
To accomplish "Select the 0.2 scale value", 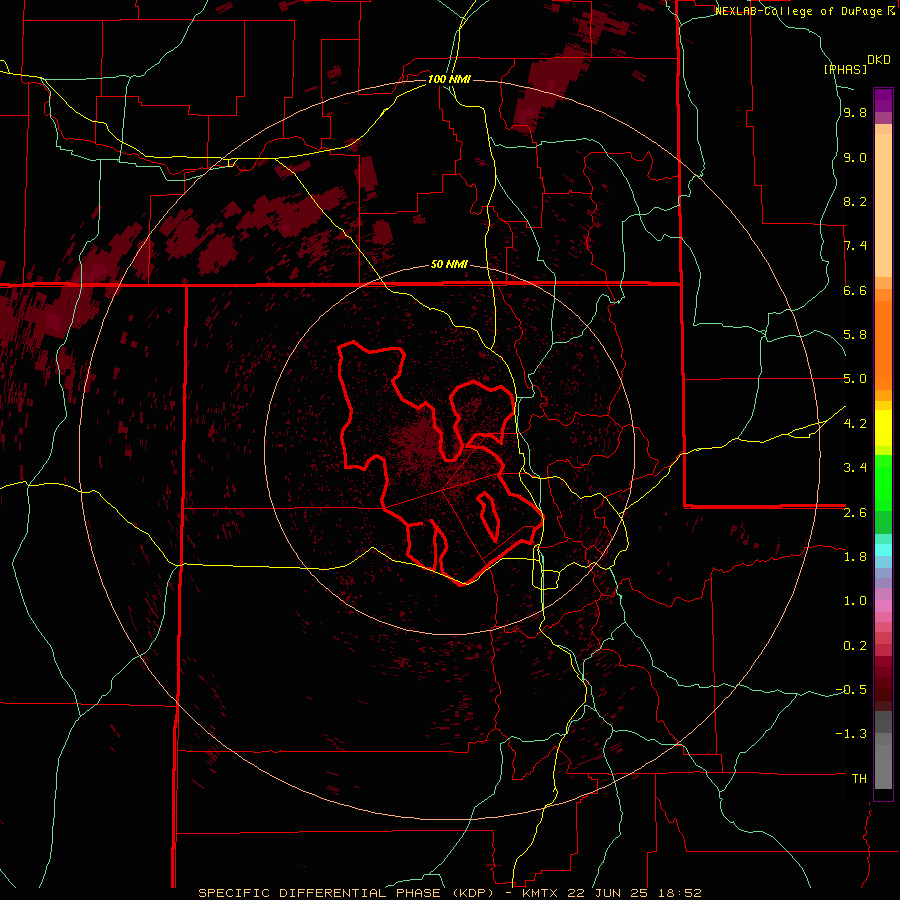I will click(855, 646).
